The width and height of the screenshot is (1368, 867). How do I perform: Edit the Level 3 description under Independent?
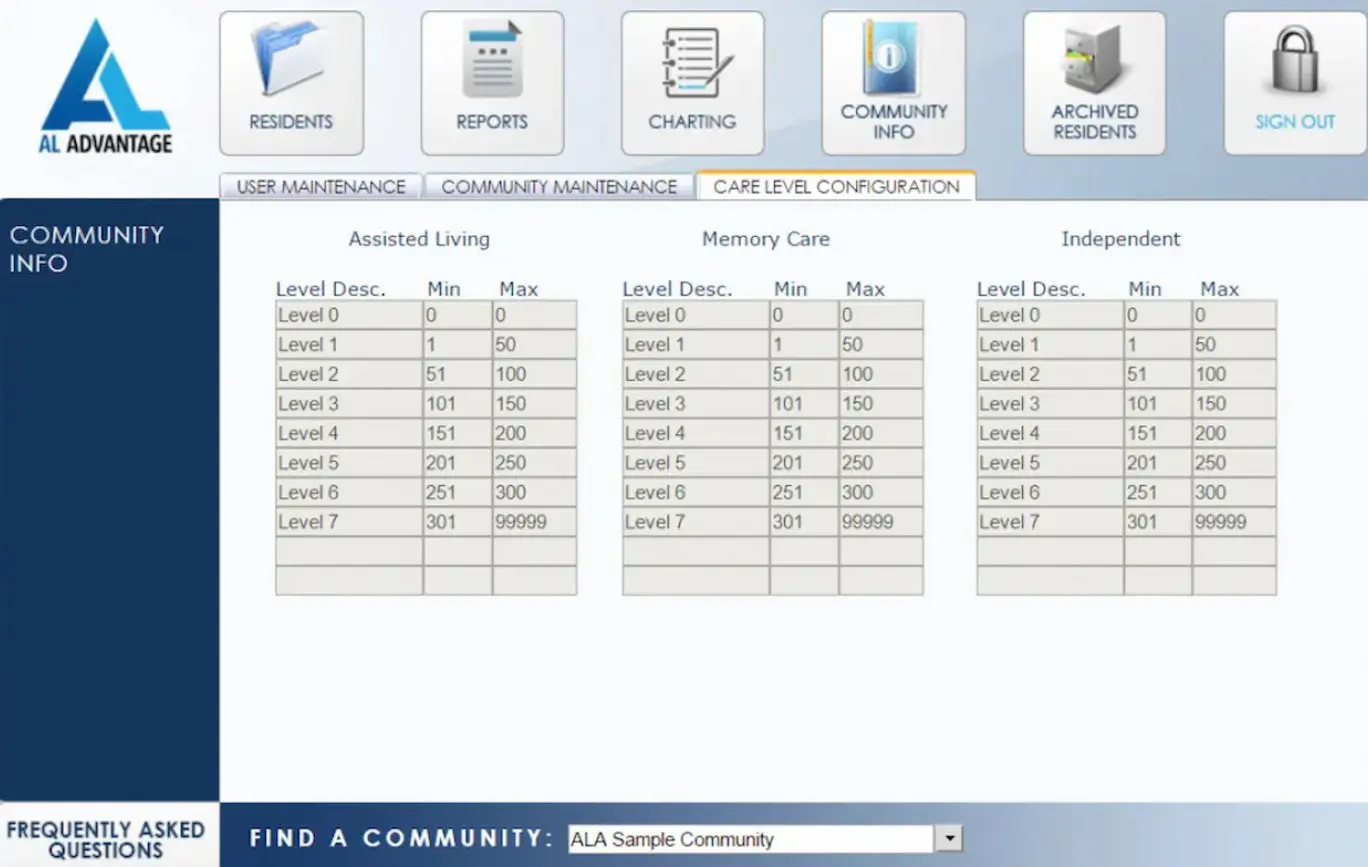[x=1047, y=403]
